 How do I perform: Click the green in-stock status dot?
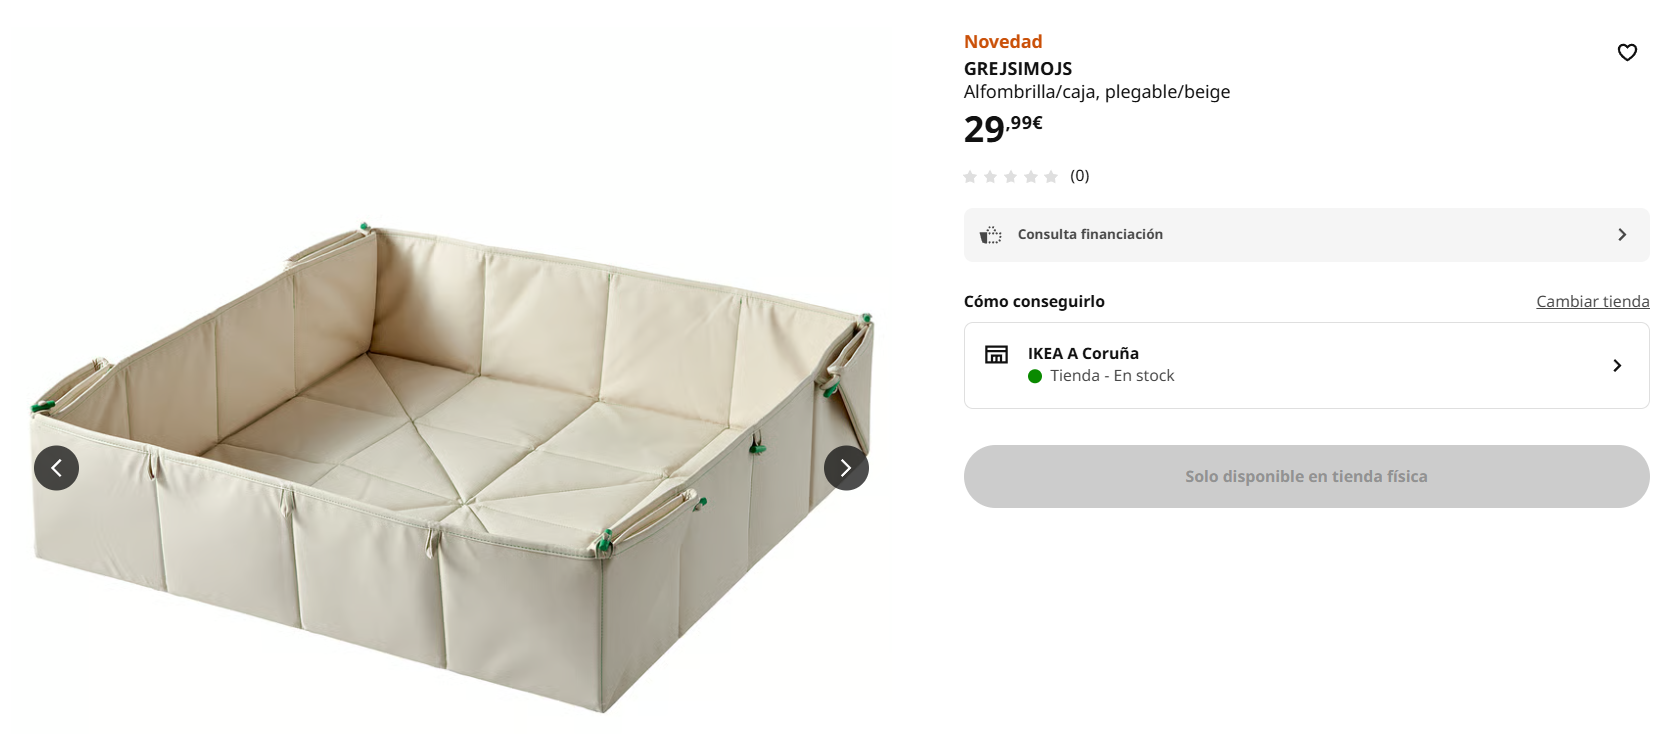pos(1035,376)
